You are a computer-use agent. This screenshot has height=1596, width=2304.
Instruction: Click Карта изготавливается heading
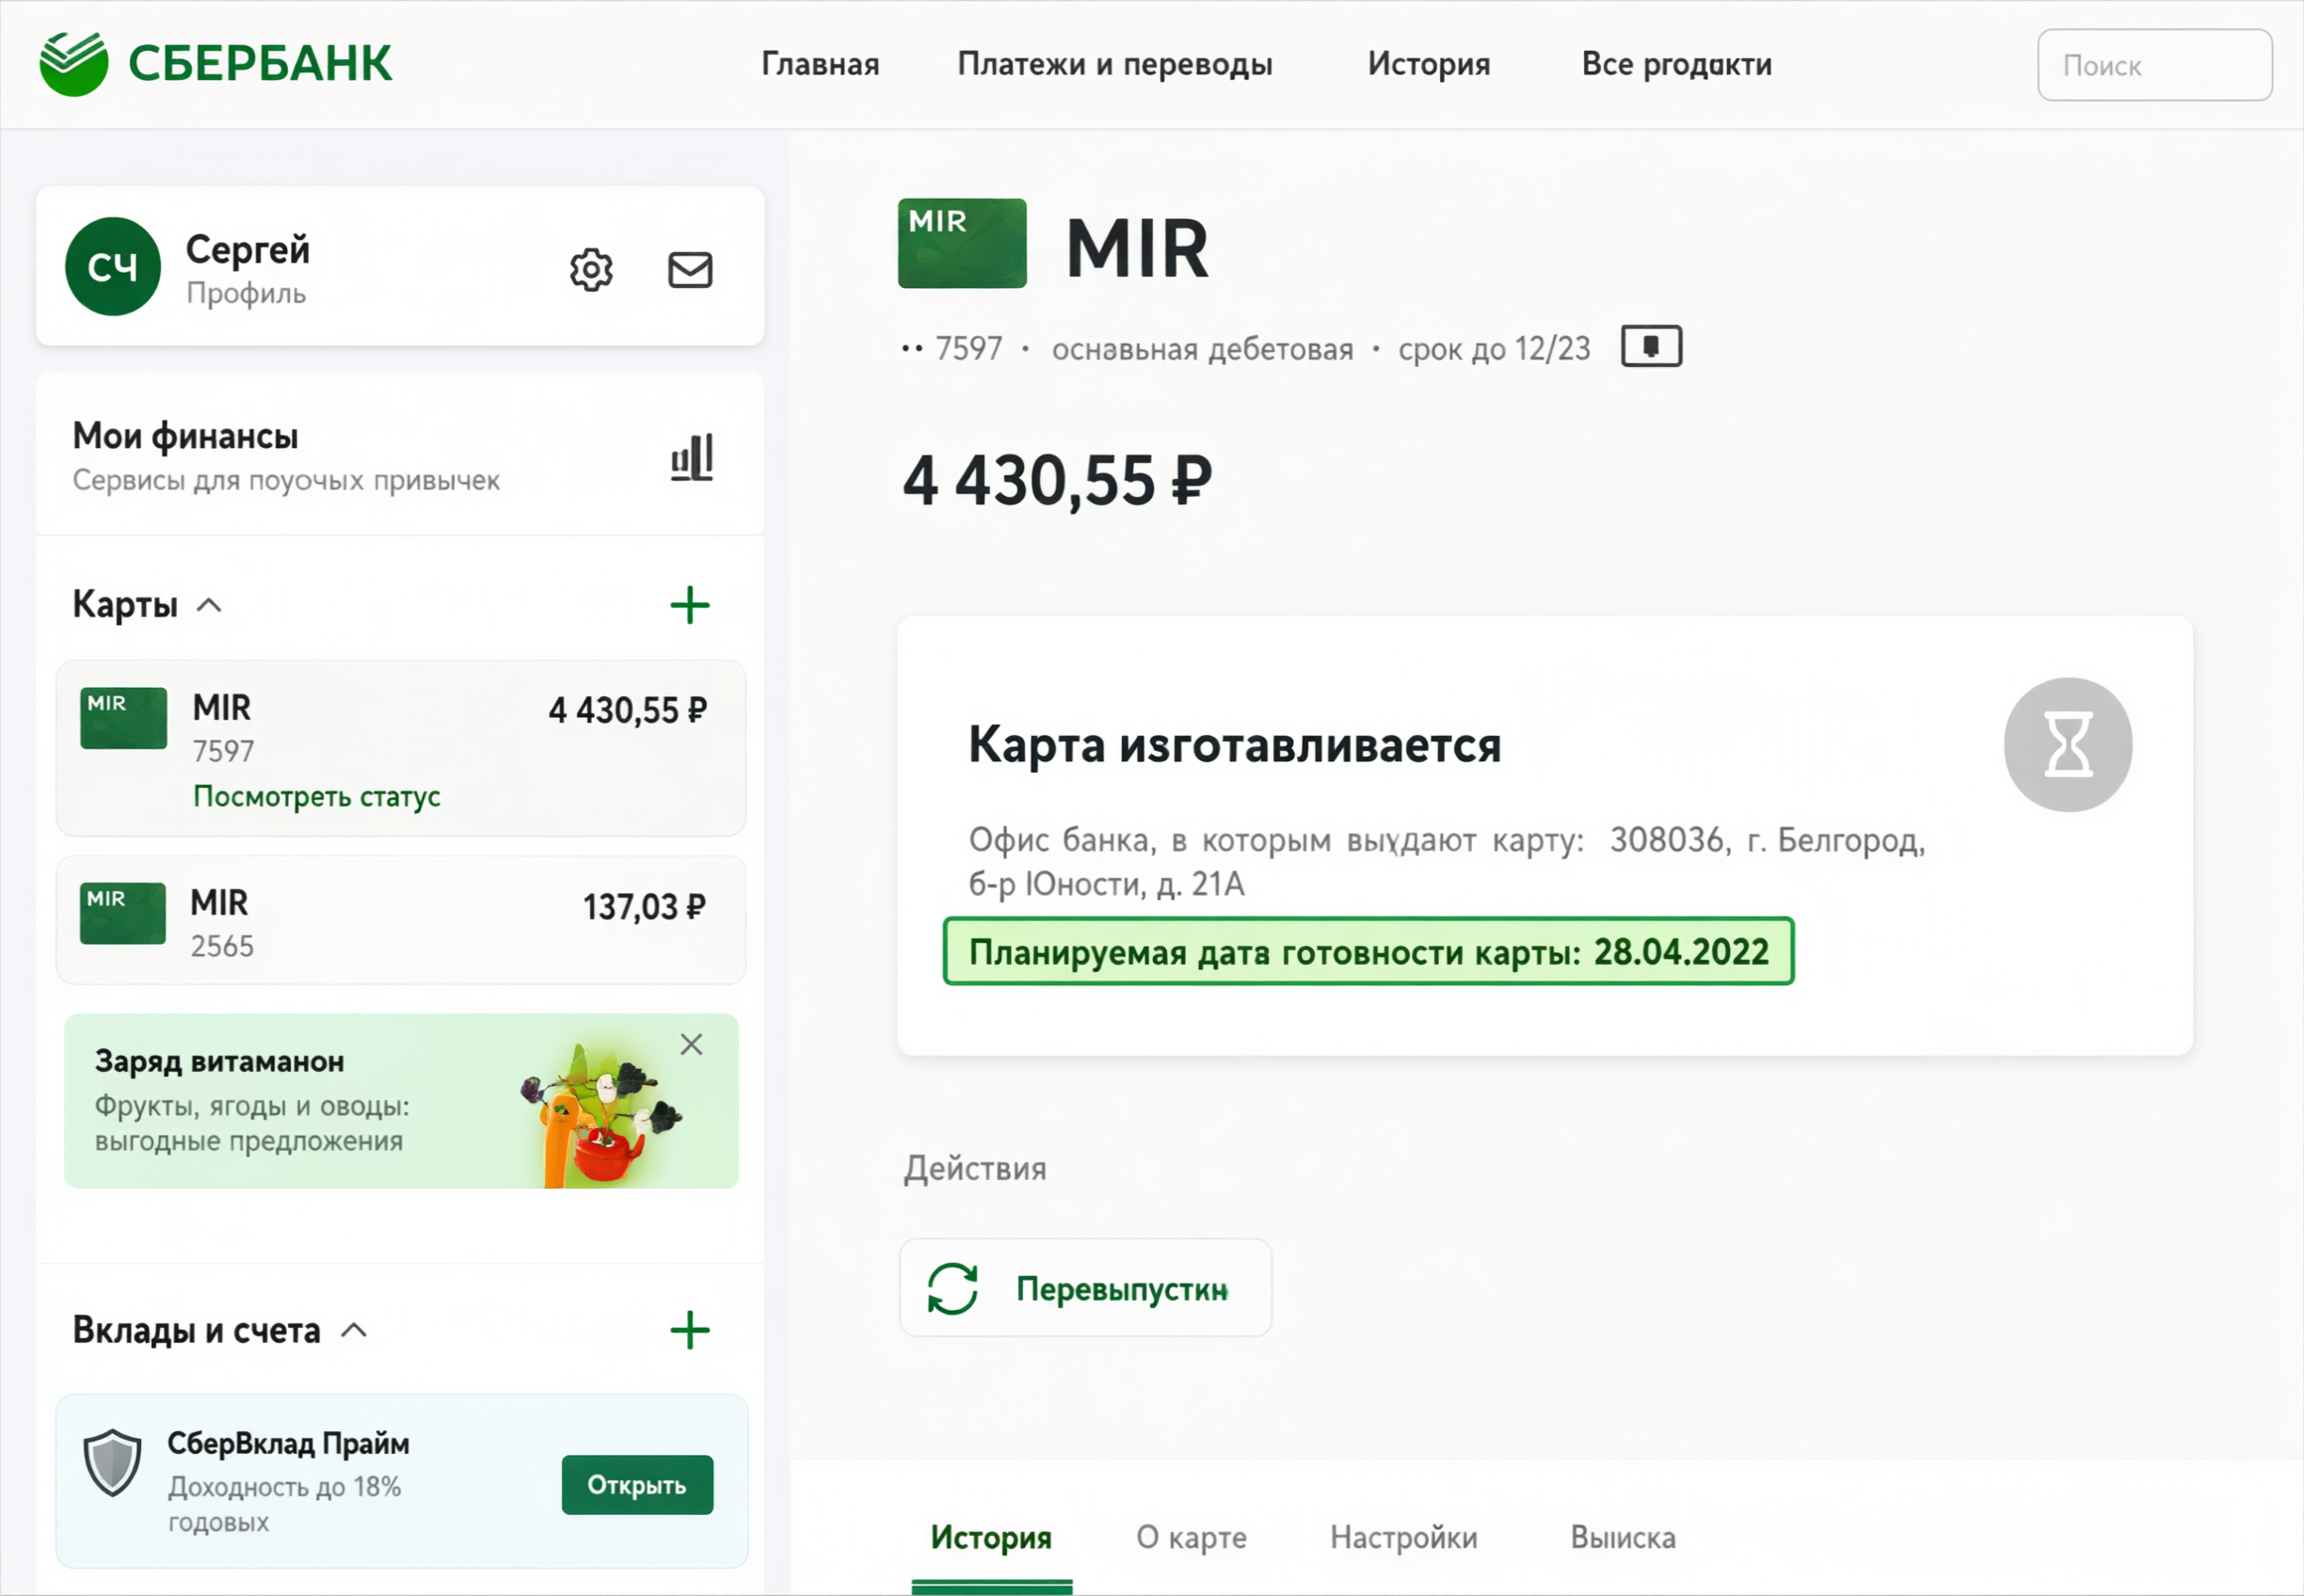1235,745
